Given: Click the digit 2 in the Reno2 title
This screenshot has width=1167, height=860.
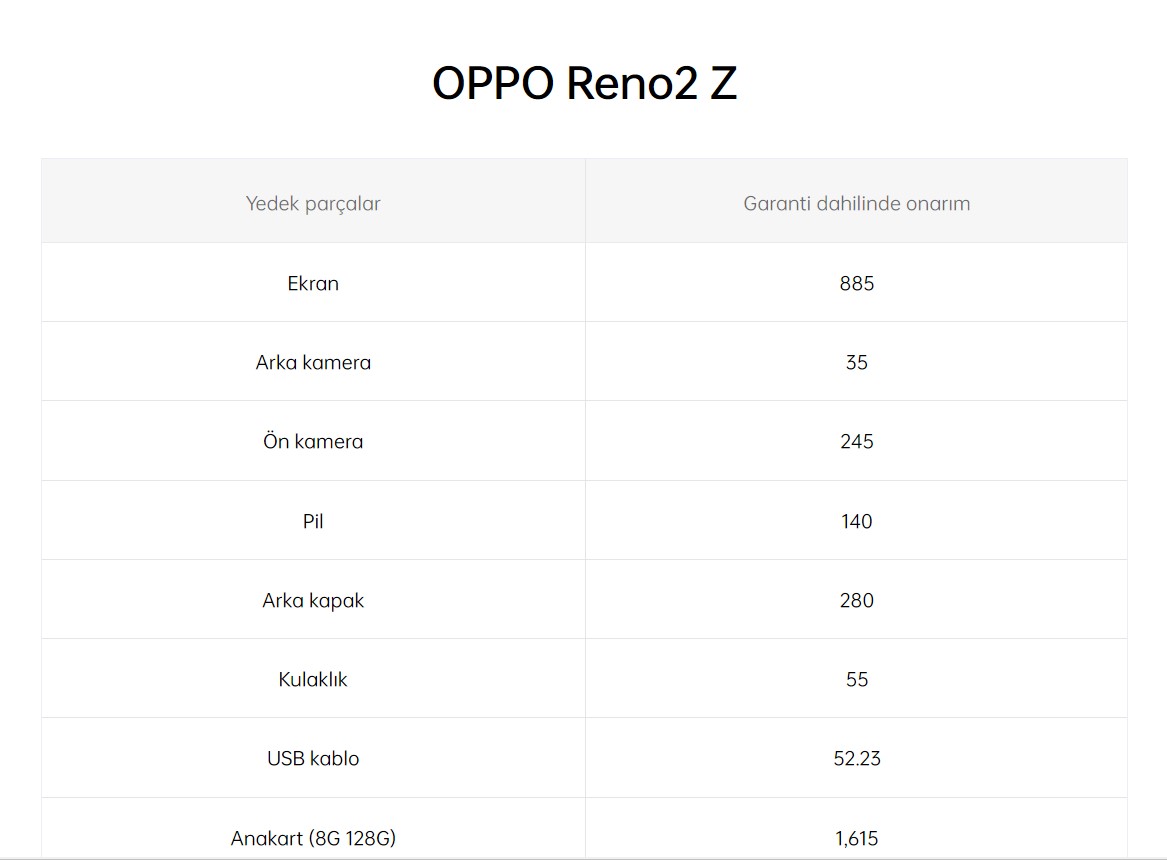Looking at the screenshot, I should click(685, 83).
